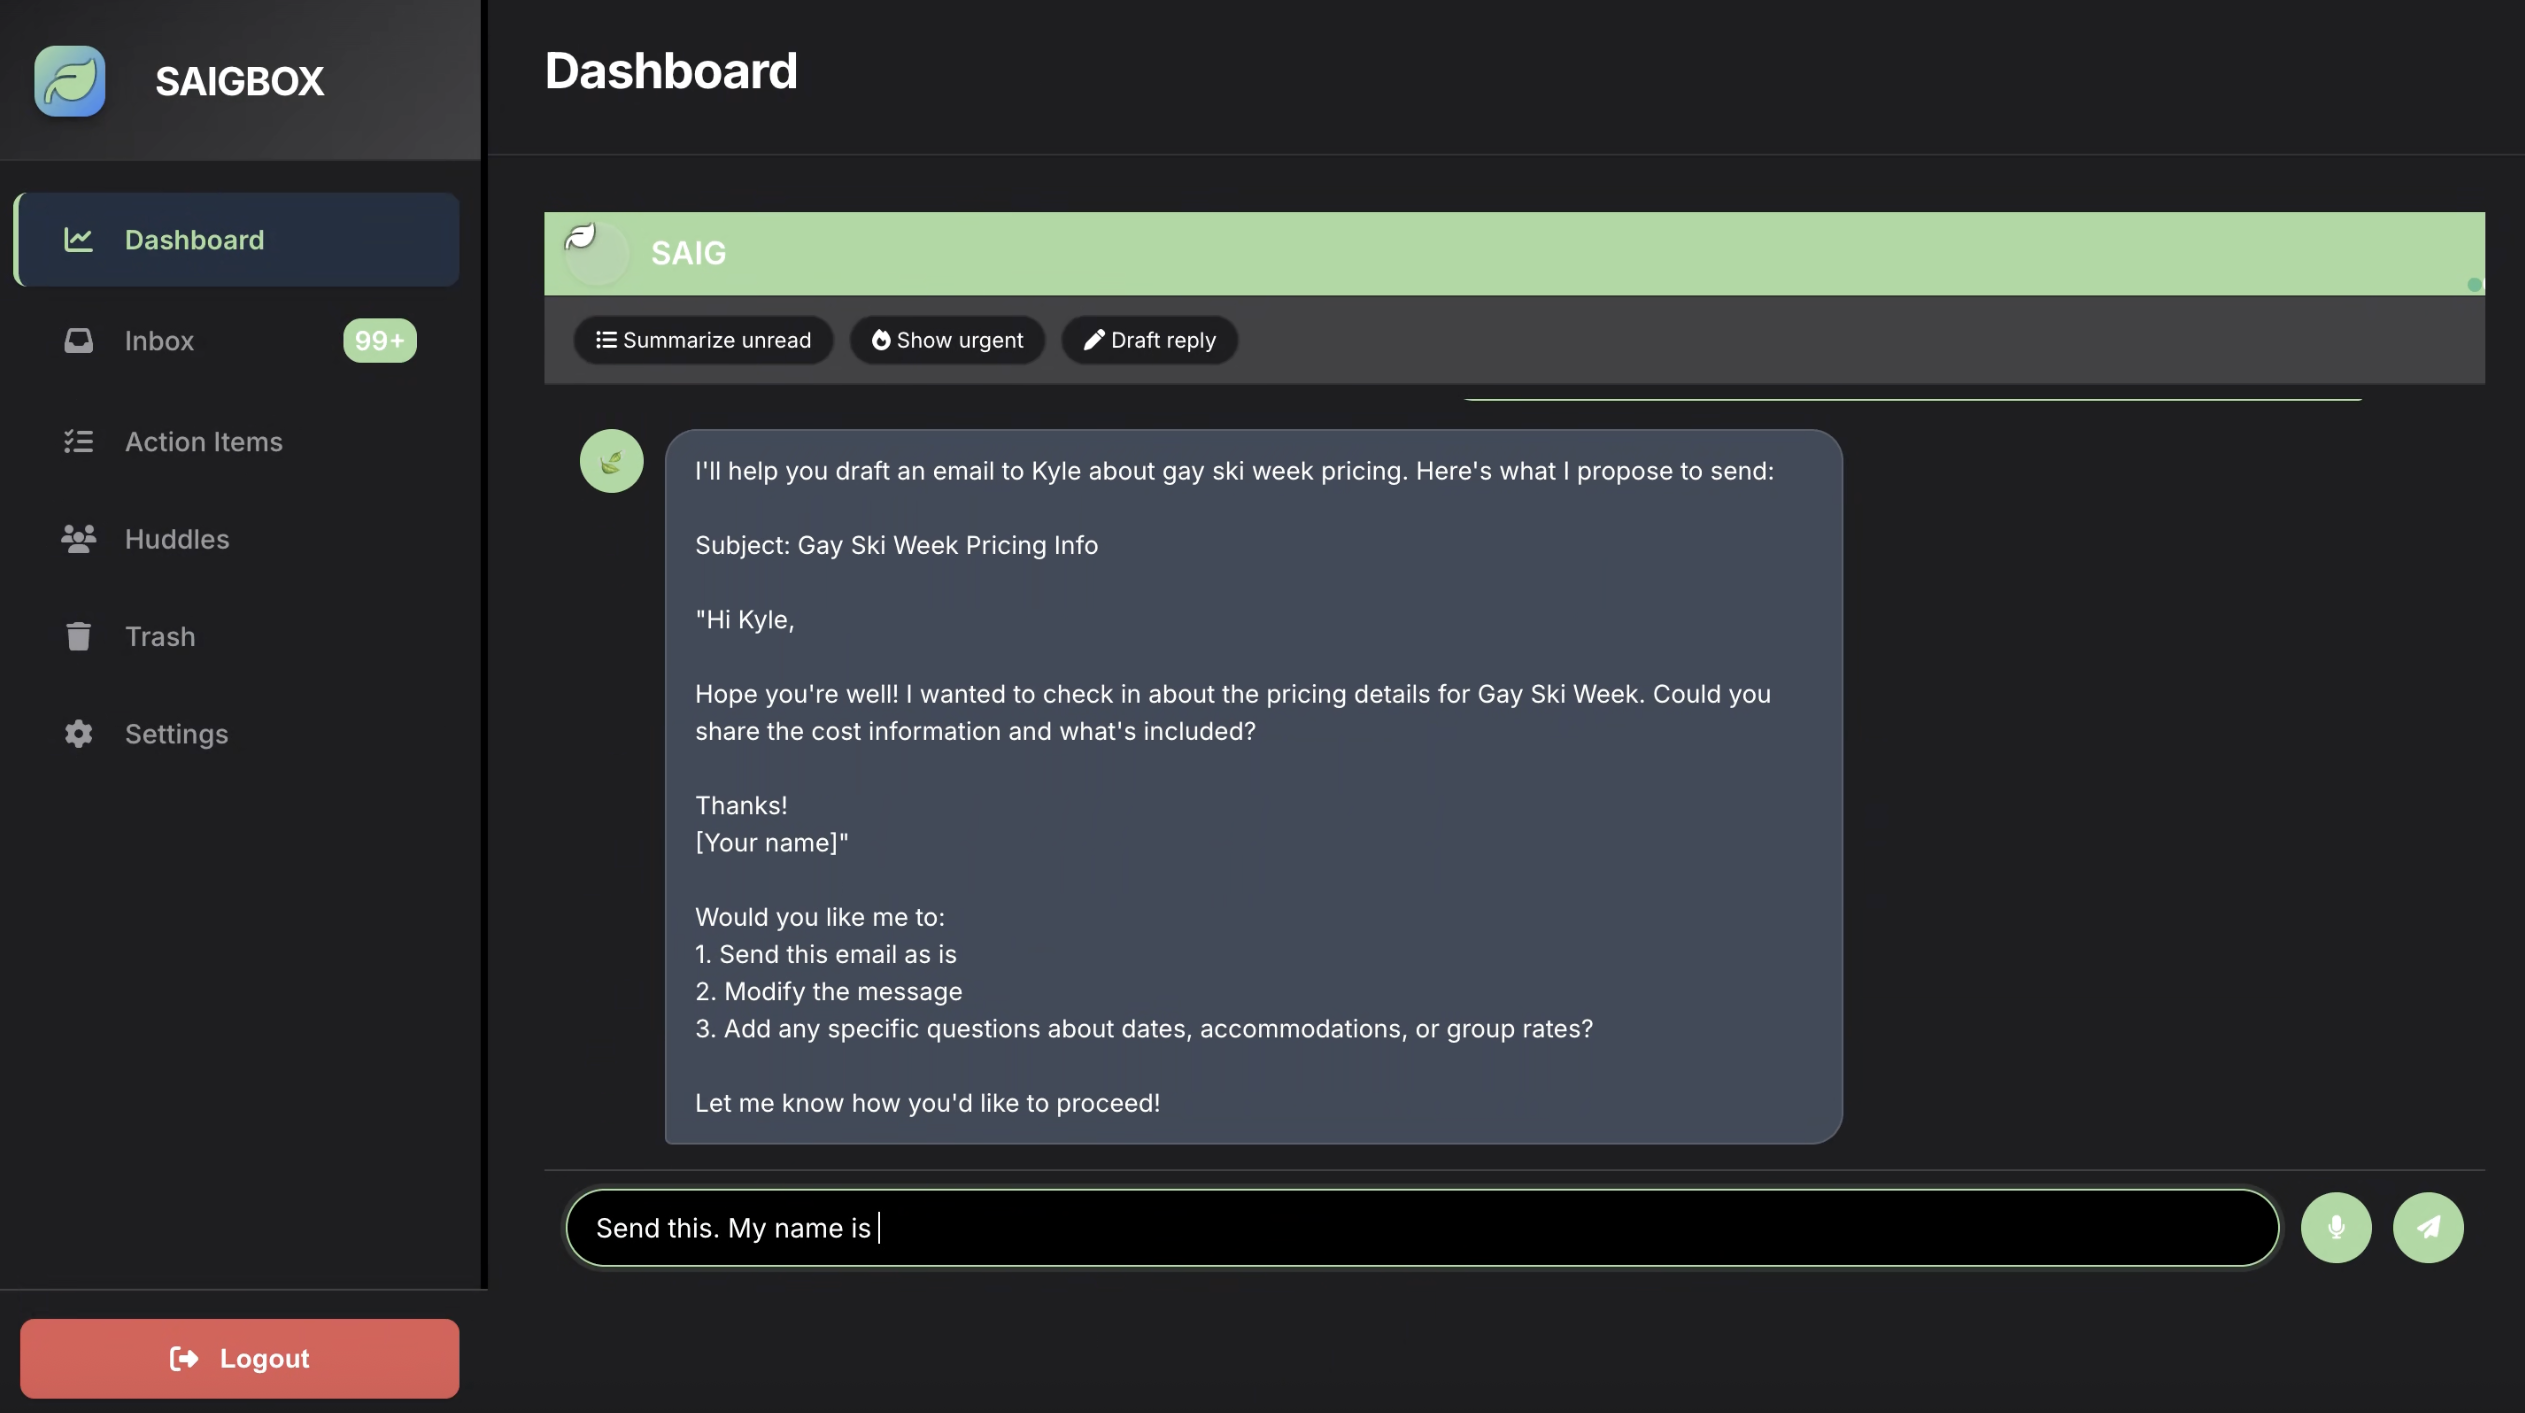Click the 'Subject: Gay Ski Week Pricing Info' line

tap(896, 545)
